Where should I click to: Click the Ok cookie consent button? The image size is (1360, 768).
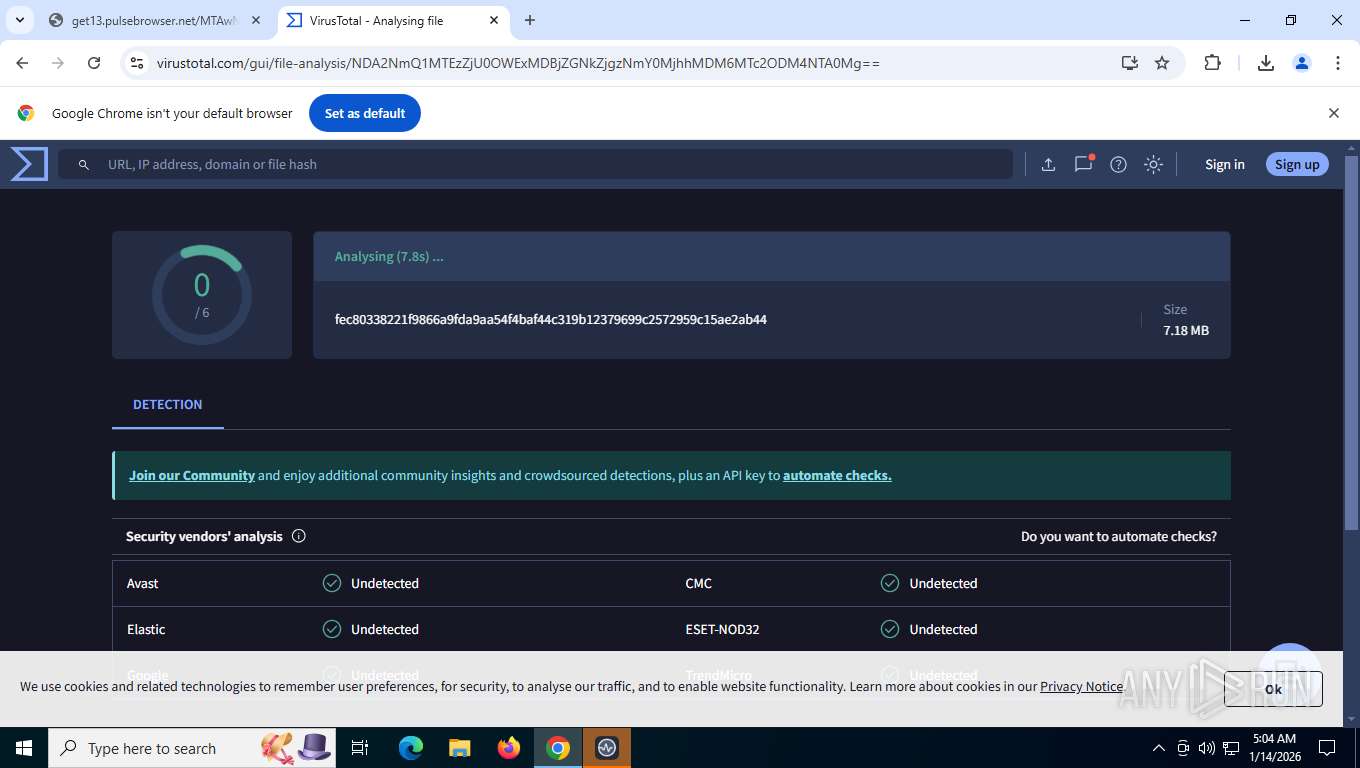[1273, 689]
